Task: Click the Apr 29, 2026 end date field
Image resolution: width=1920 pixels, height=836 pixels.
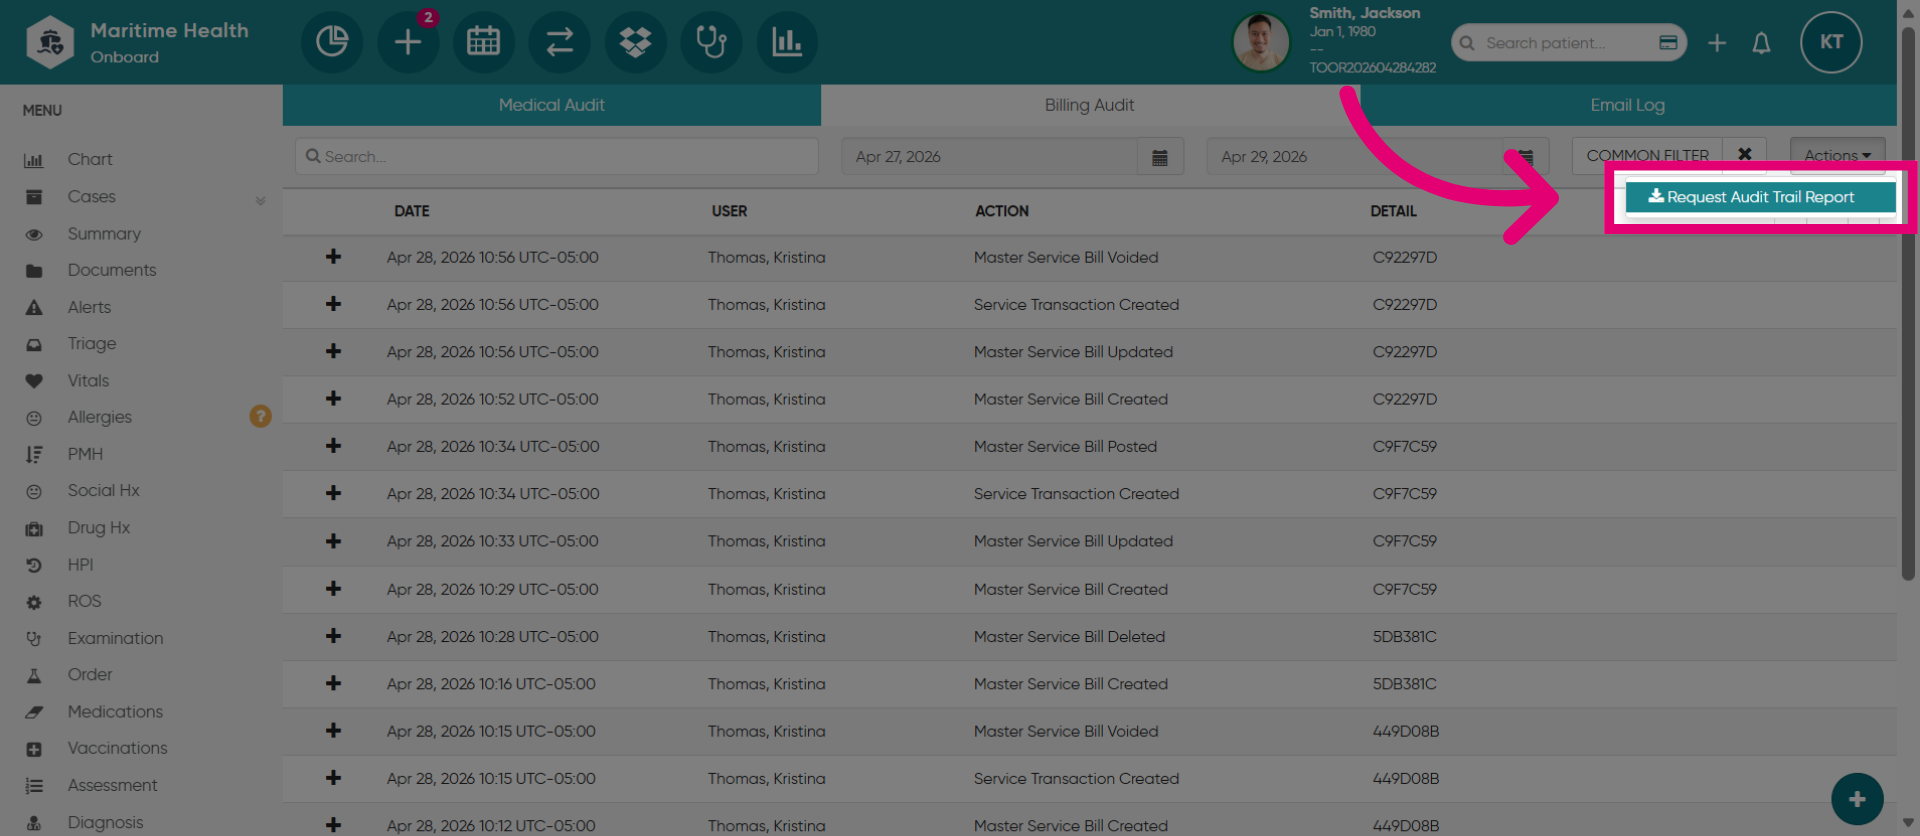Action: [1355, 157]
